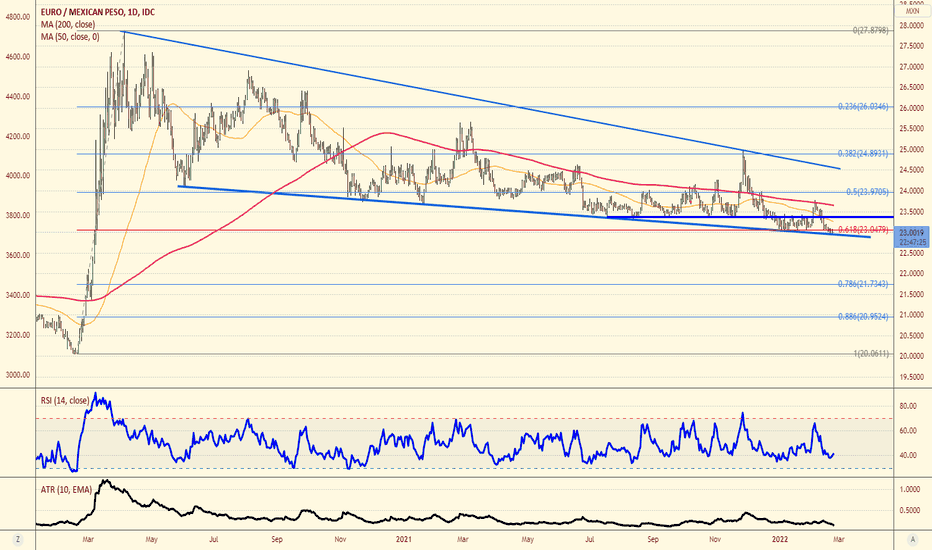Click the MA (50, close, 0) legend
The width and height of the screenshot is (932, 550).
[x=70, y=37]
